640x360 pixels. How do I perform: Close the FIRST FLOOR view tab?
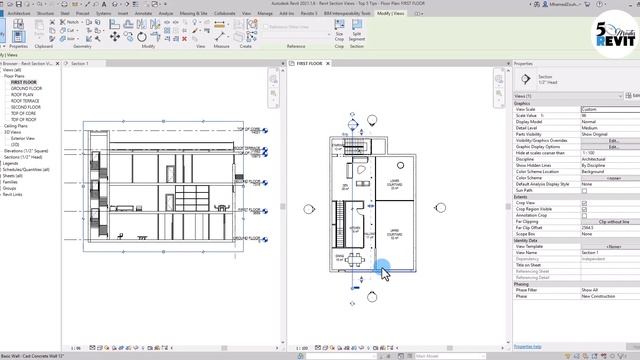tap(328, 64)
